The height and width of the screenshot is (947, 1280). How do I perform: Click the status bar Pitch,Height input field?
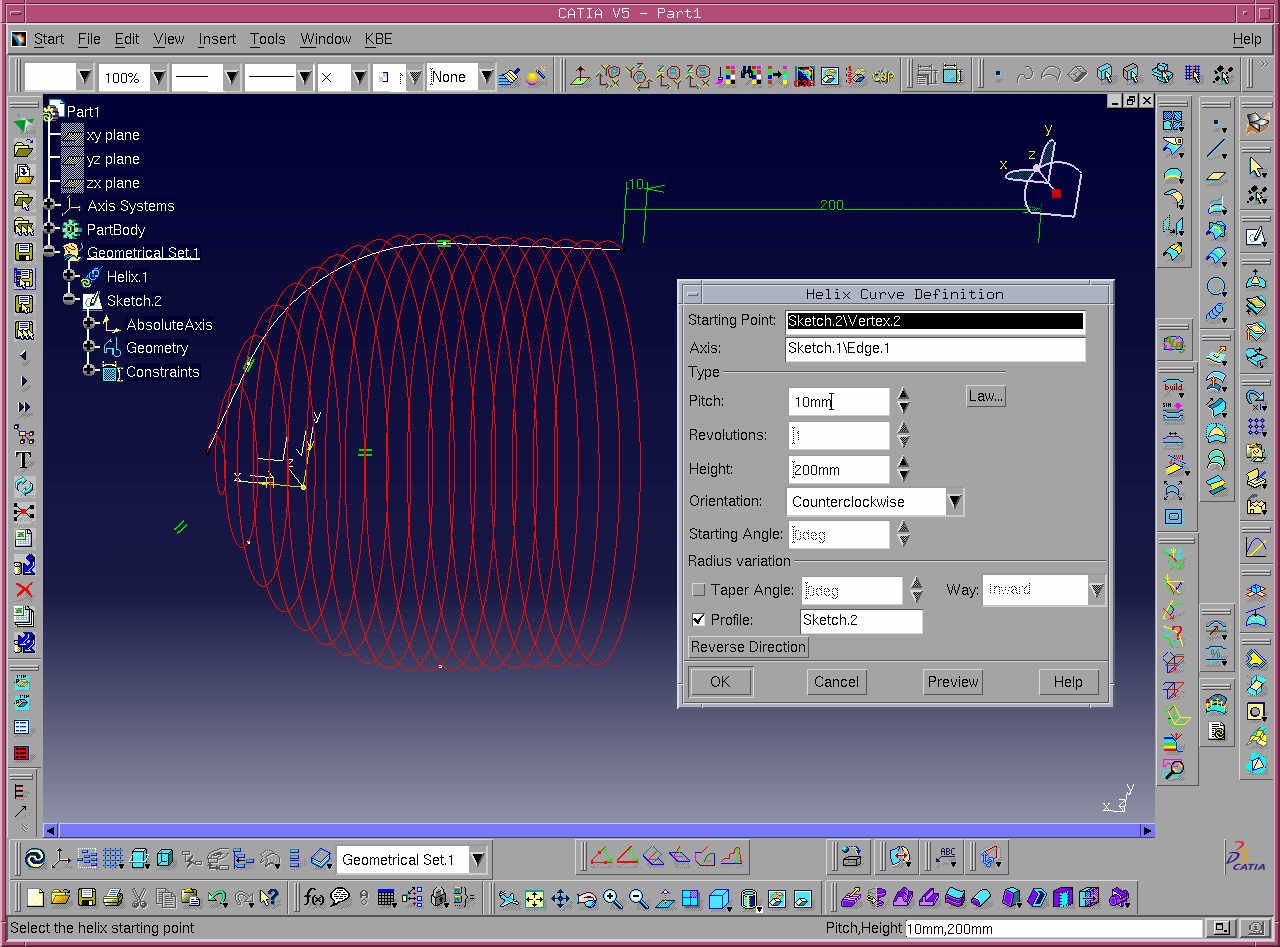1053,929
